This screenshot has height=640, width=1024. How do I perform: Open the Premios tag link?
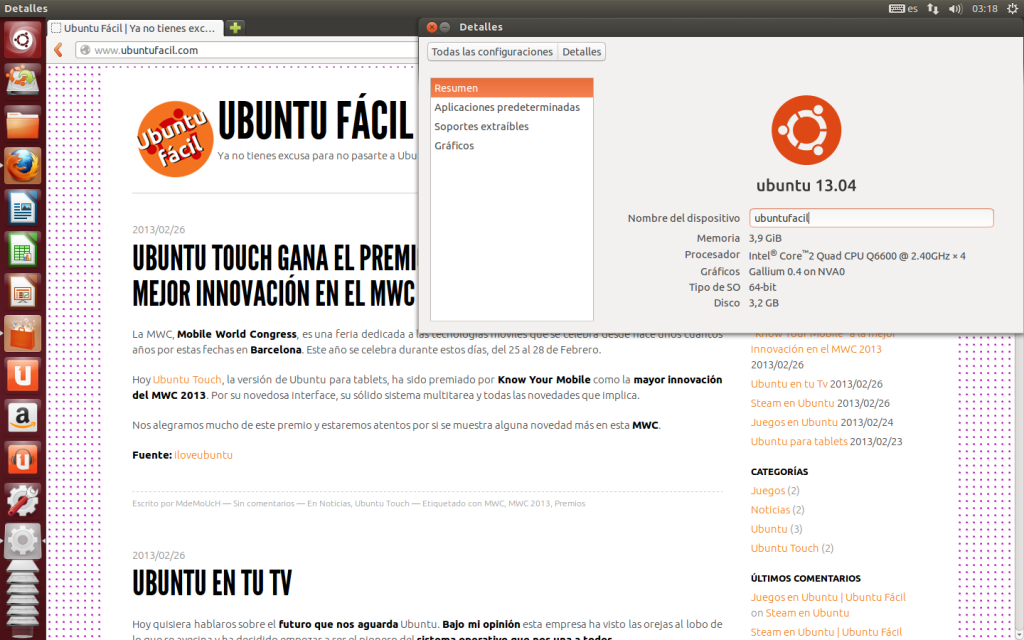(x=569, y=504)
